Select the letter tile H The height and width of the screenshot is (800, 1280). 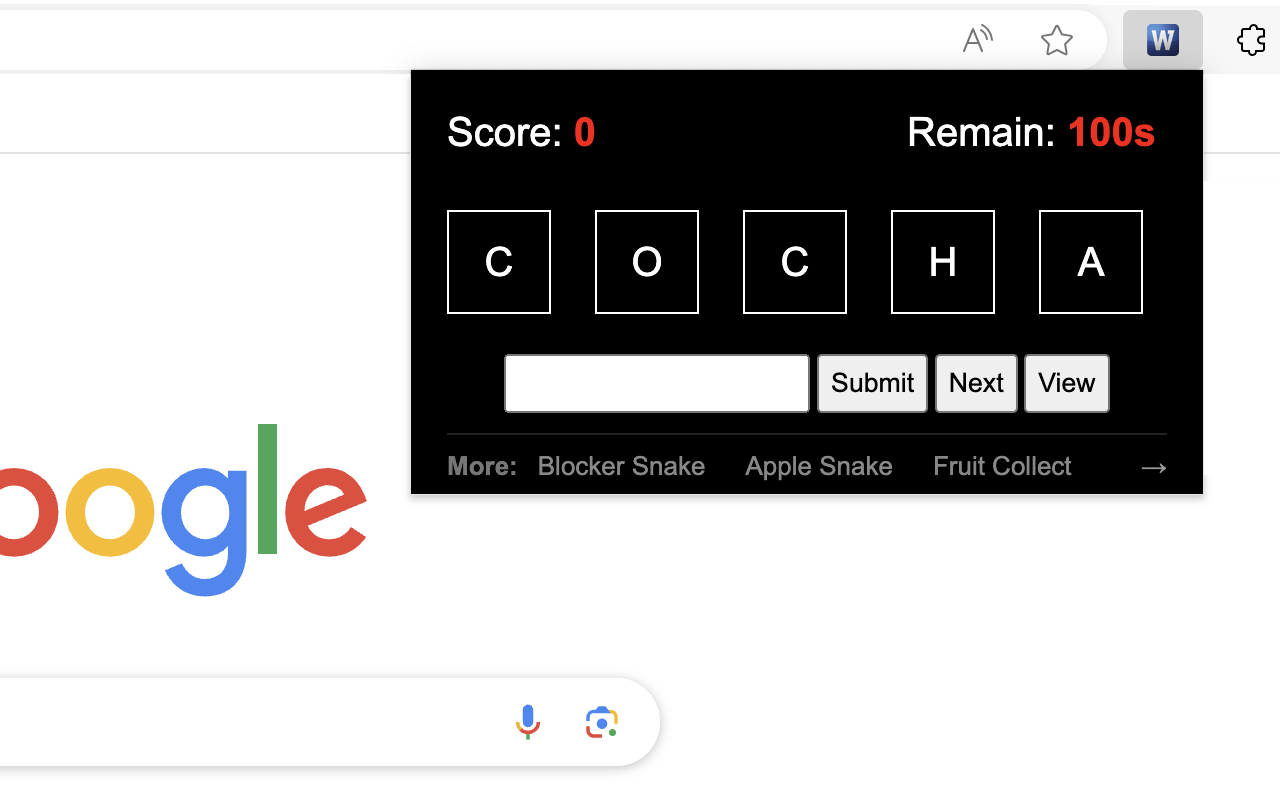(x=943, y=262)
